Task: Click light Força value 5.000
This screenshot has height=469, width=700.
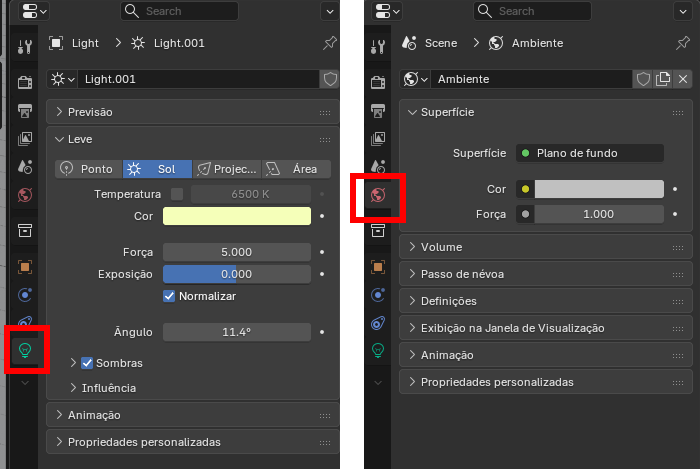Action: [237, 252]
